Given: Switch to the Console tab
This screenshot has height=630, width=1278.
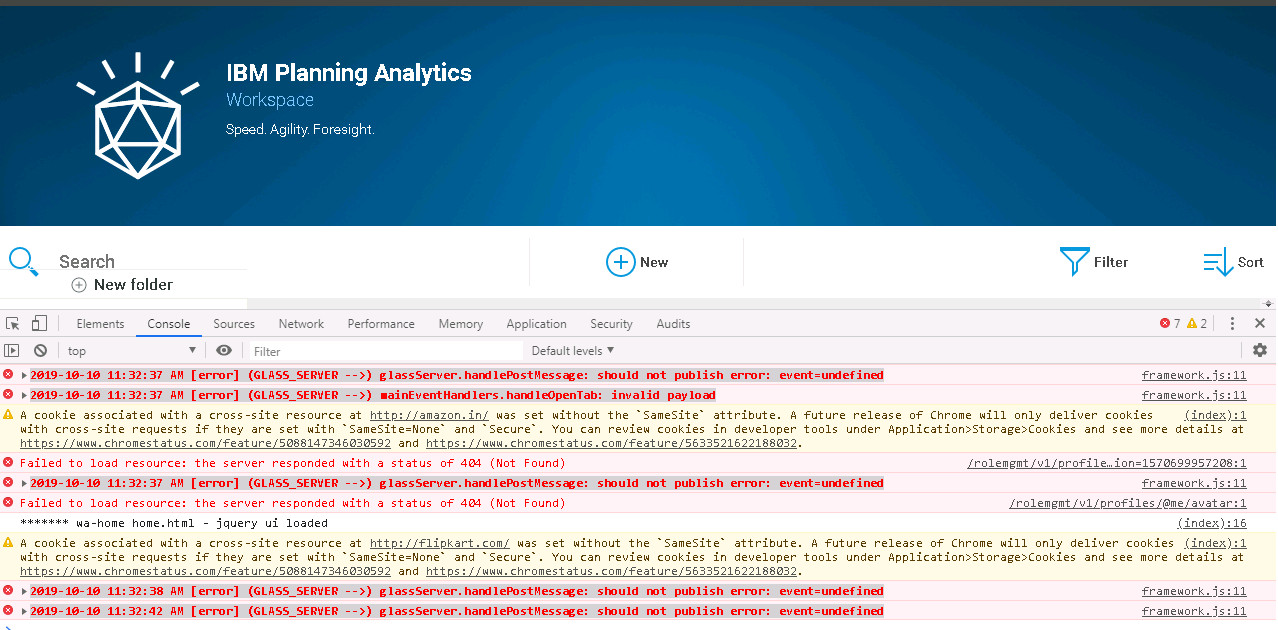Looking at the screenshot, I should [169, 323].
